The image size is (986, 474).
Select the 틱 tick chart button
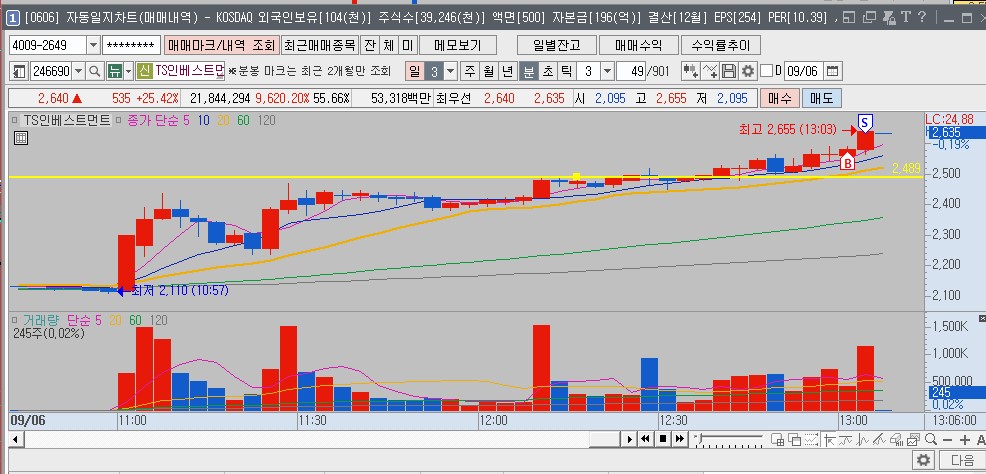566,71
